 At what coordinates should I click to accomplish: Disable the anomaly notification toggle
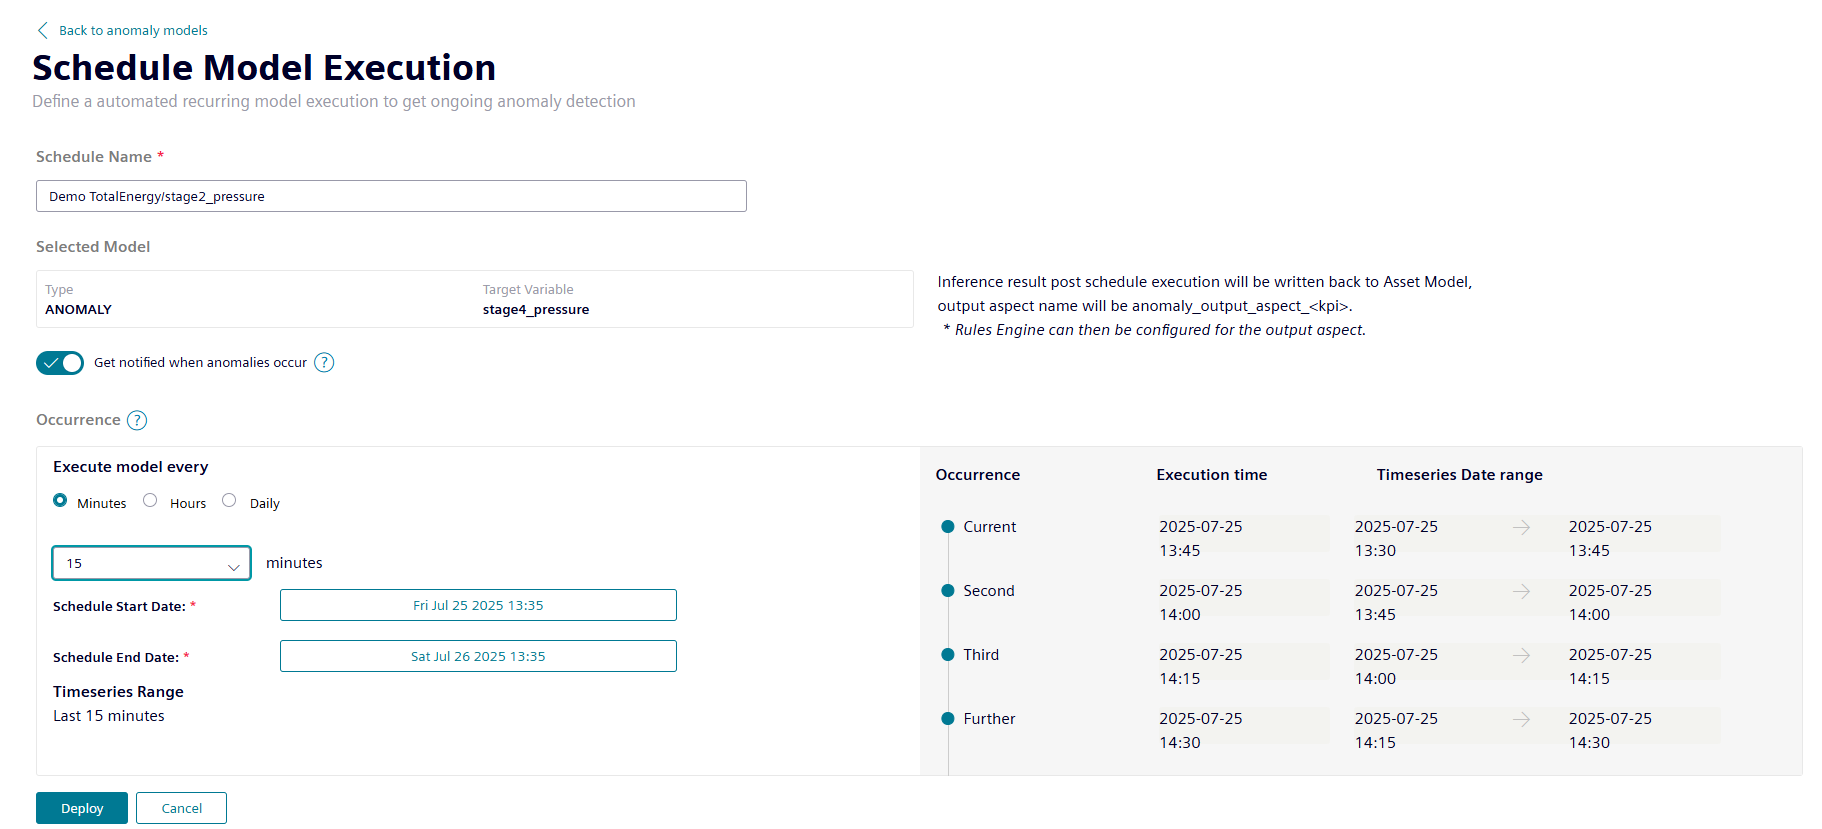click(60, 363)
